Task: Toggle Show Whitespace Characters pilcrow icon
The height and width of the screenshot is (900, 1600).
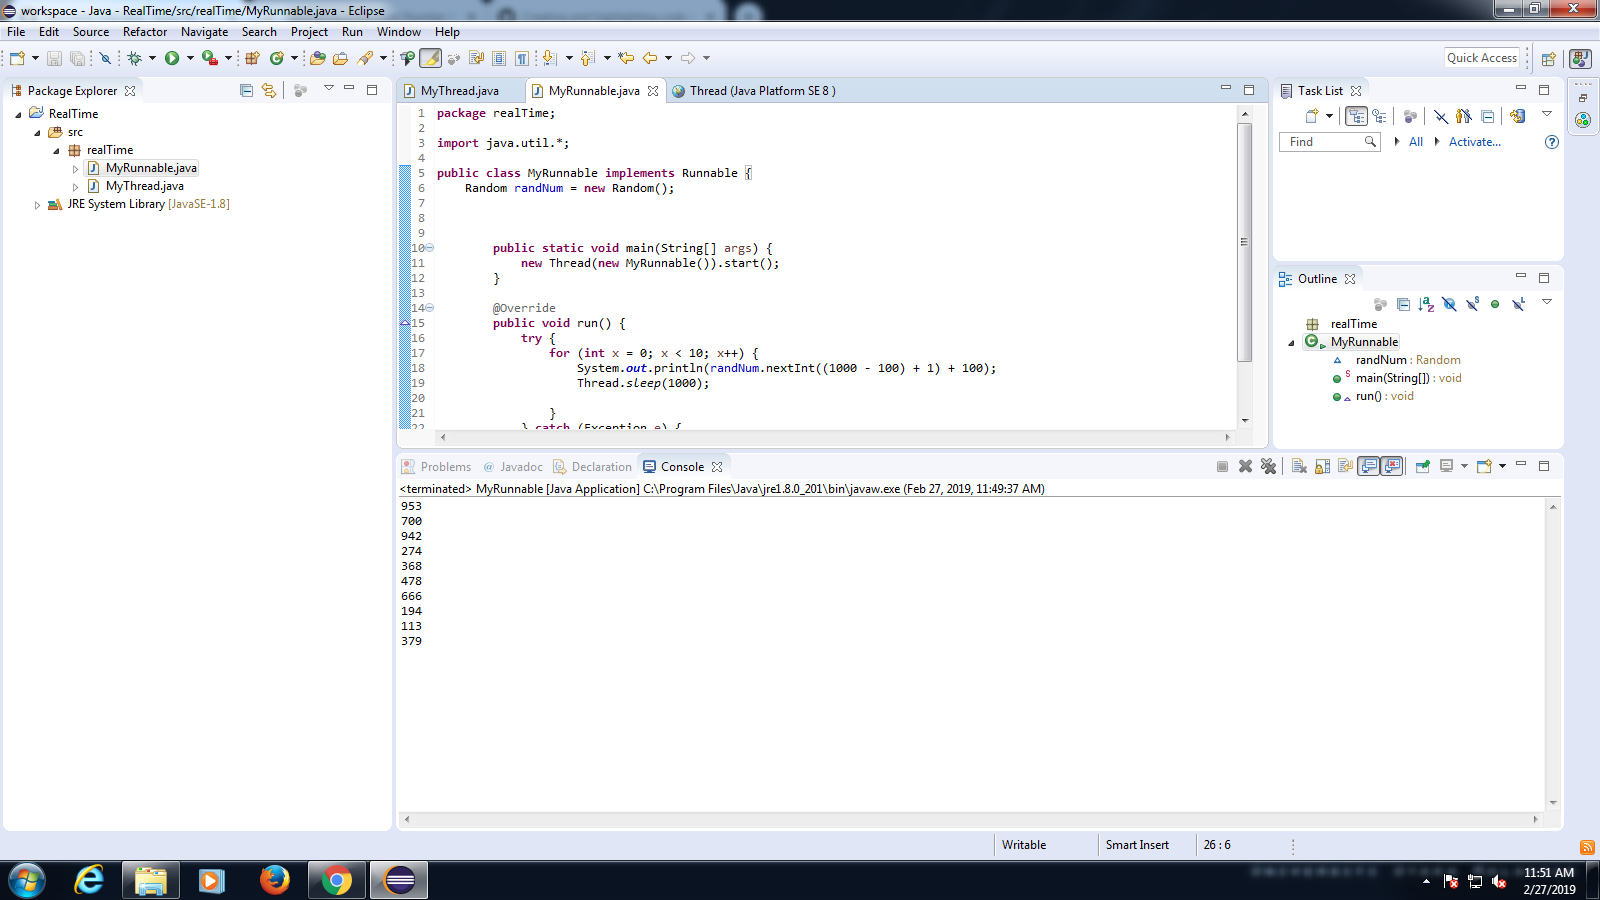Action: (x=522, y=58)
